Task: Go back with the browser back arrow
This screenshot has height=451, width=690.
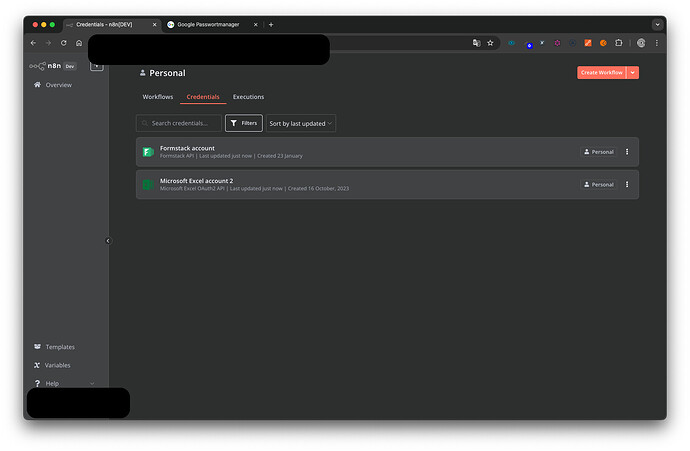Action: 33,43
